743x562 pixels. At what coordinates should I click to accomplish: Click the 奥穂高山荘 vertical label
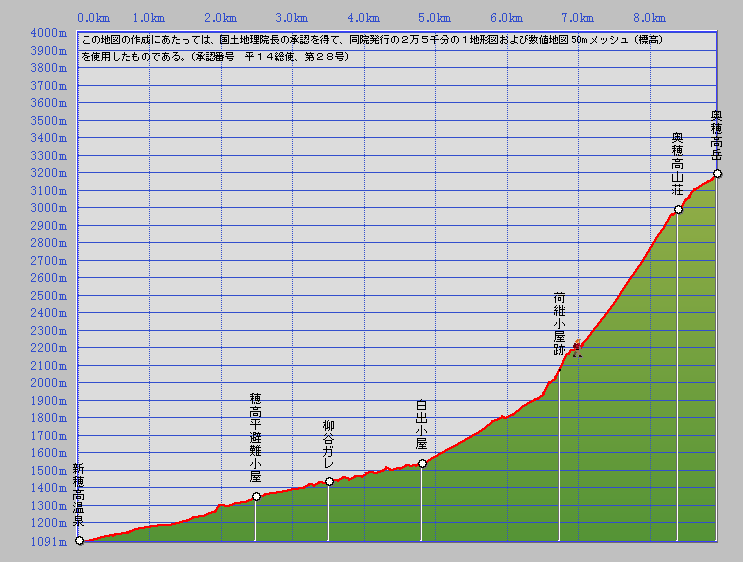[x=677, y=164]
